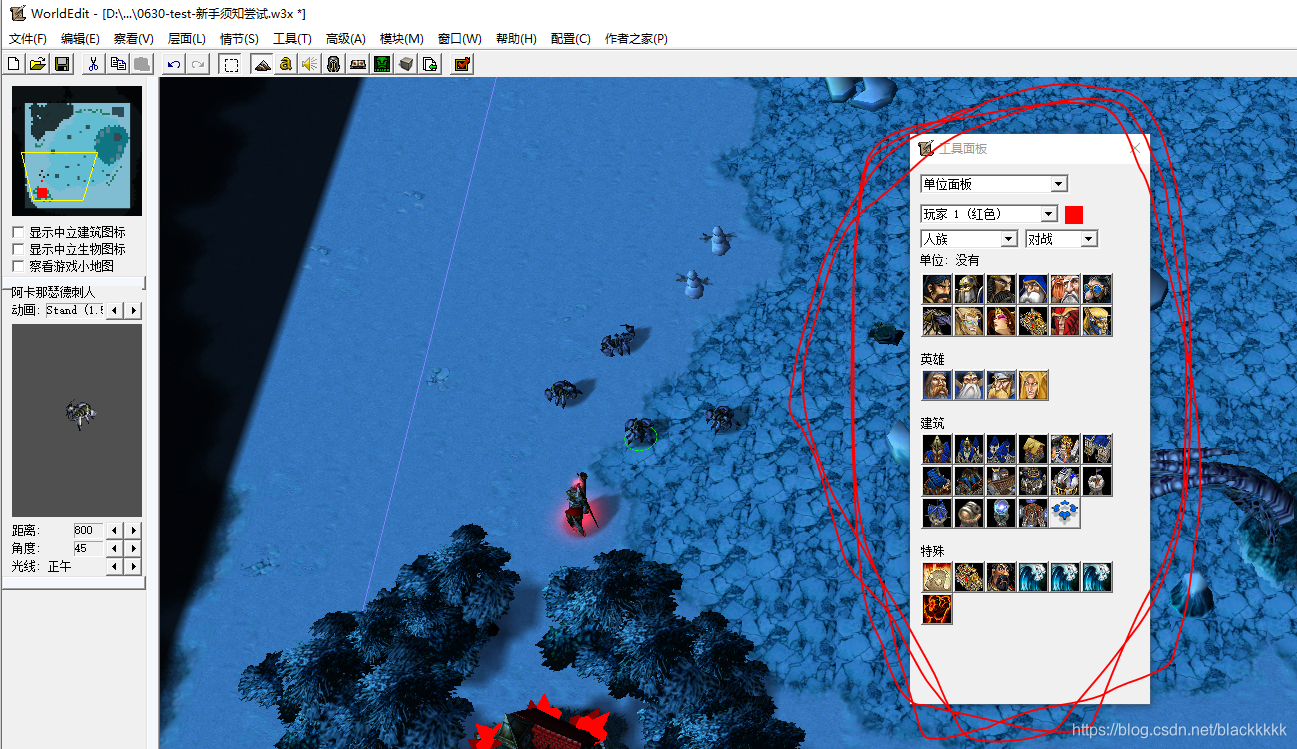Select the first water elemental icon under 特殊
Viewport: 1297px width, 749px height.
pos(1033,577)
